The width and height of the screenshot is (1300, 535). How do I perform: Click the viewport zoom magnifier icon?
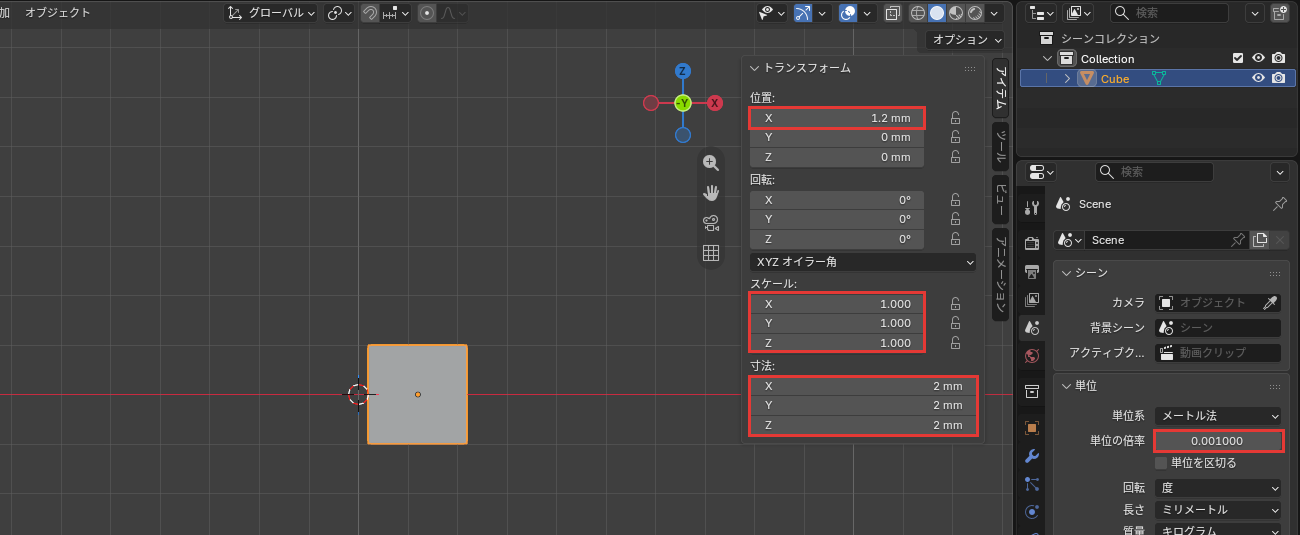point(711,163)
